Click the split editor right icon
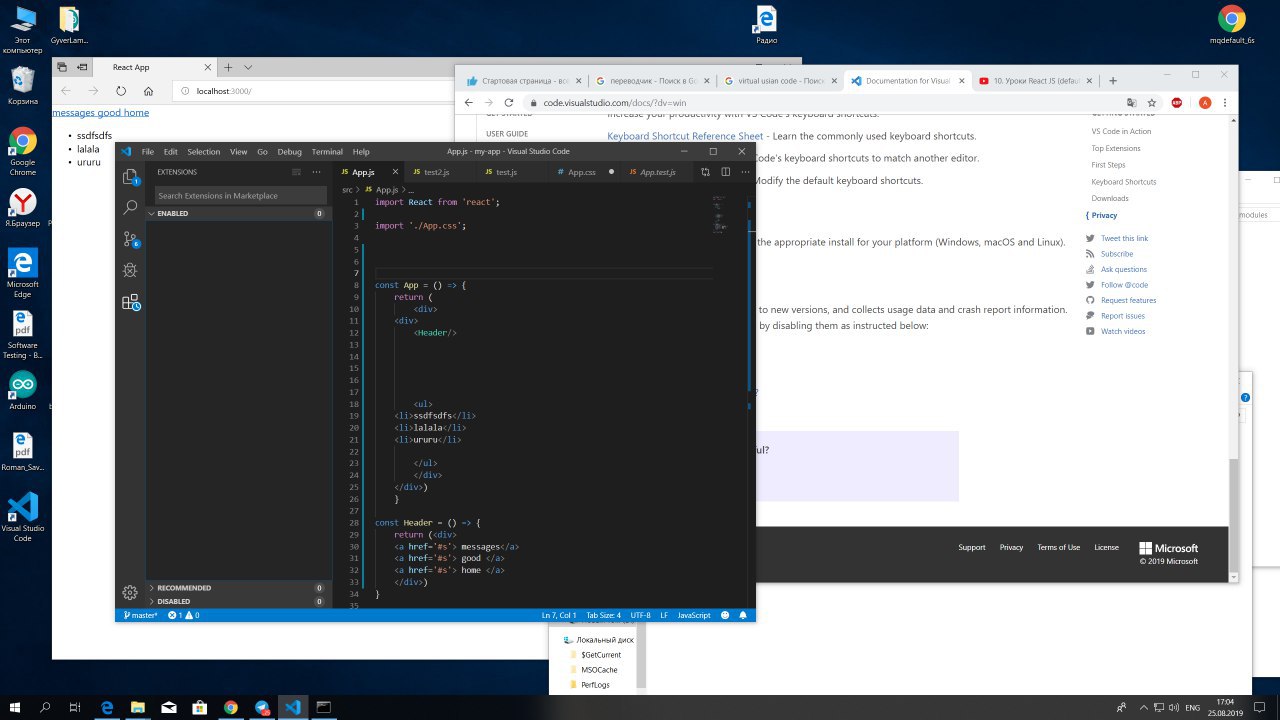This screenshot has width=1280, height=720. coord(725,172)
